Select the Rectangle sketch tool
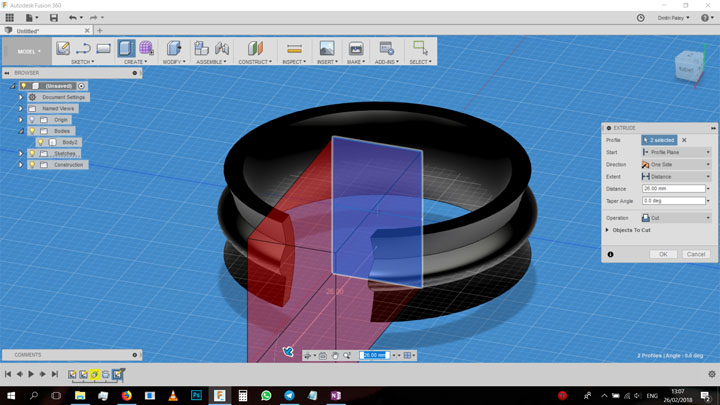The image size is (720, 405). (103, 48)
